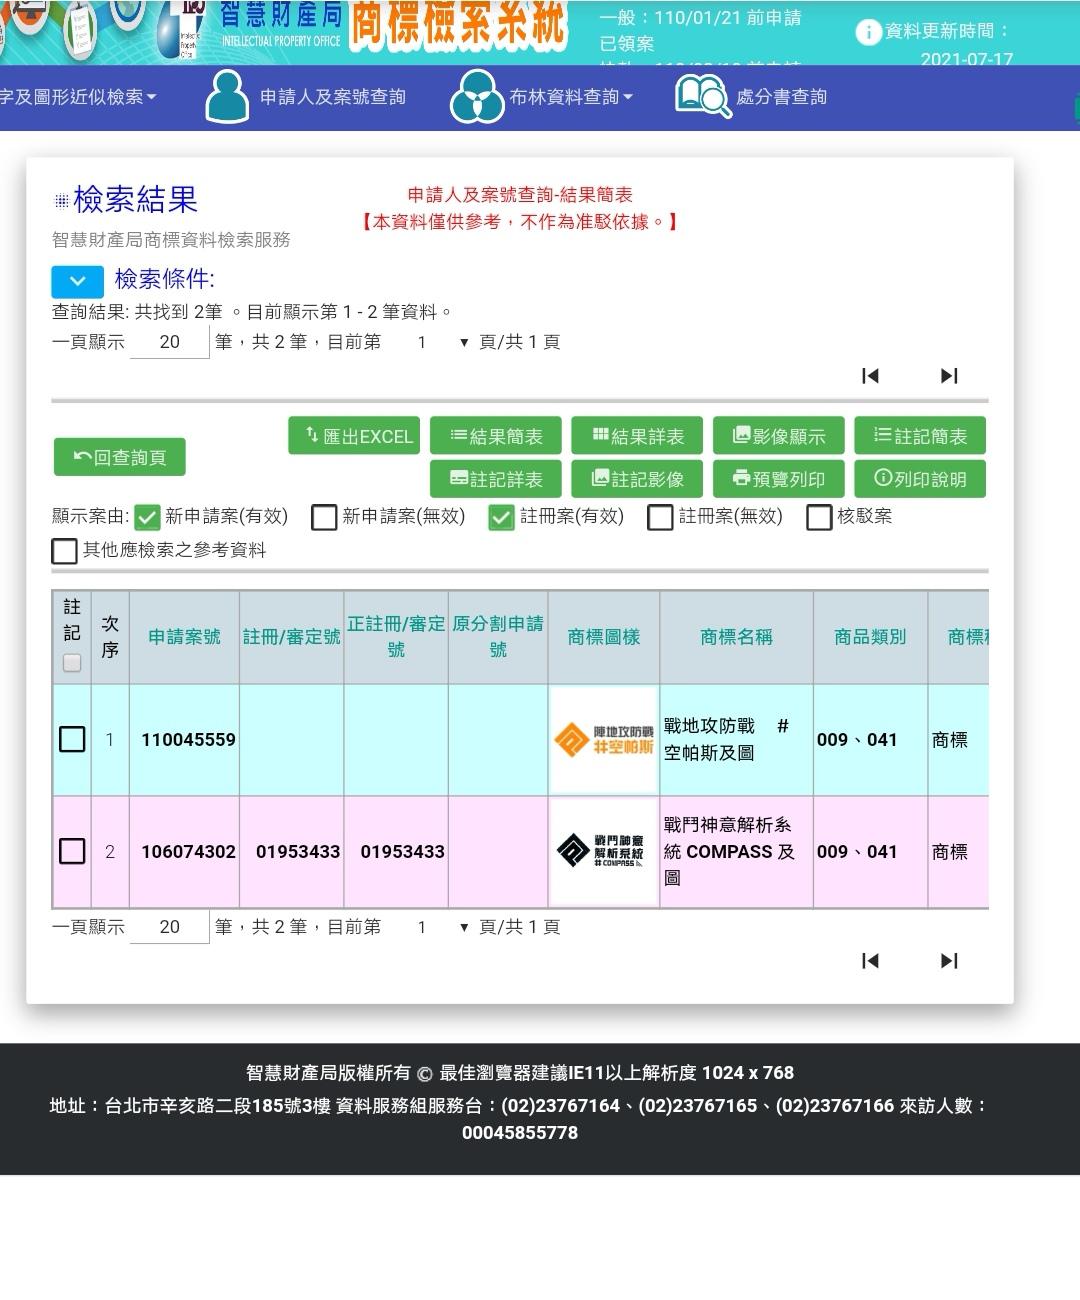The width and height of the screenshot is (1080, 1300).
Task: Open 註記影像
Action: (x=637, y=479)
